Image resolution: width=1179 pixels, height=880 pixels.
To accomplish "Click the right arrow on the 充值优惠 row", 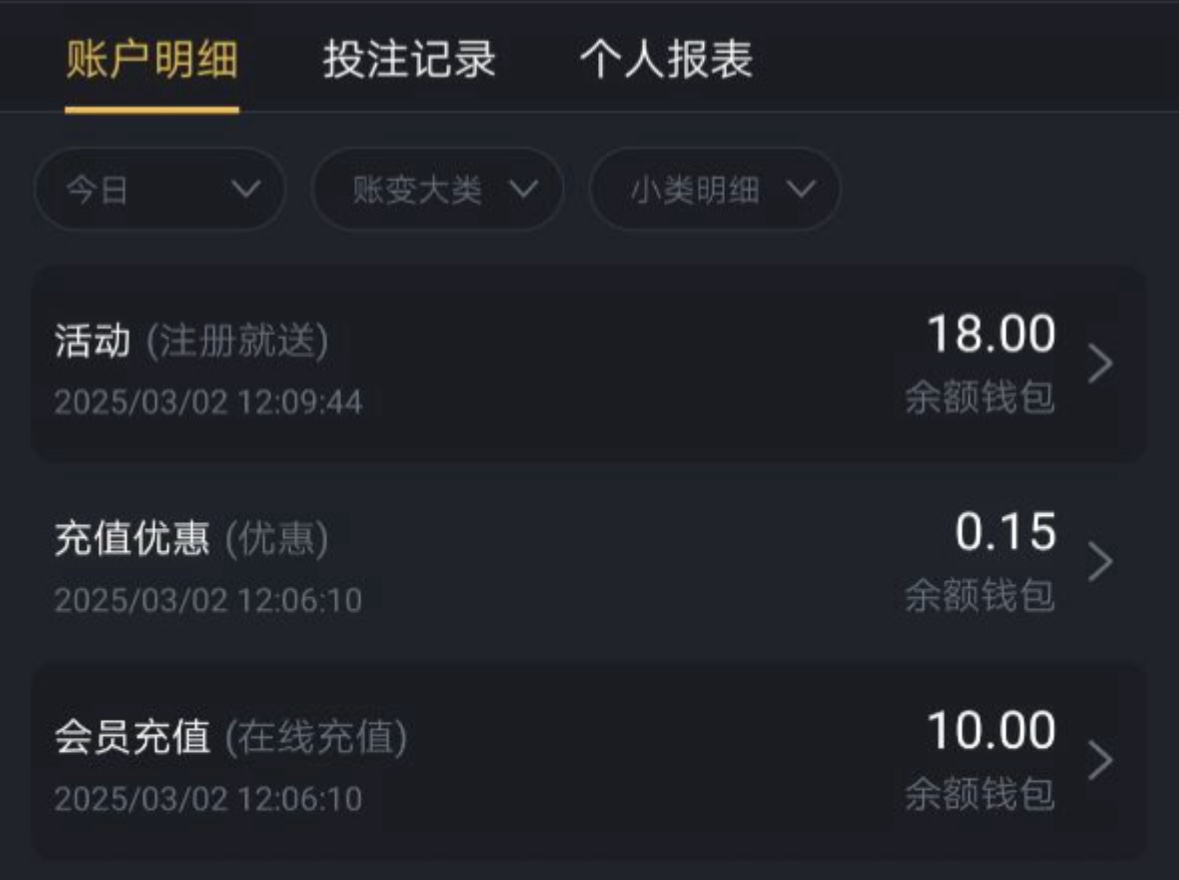I will [x=1099, y=562].
